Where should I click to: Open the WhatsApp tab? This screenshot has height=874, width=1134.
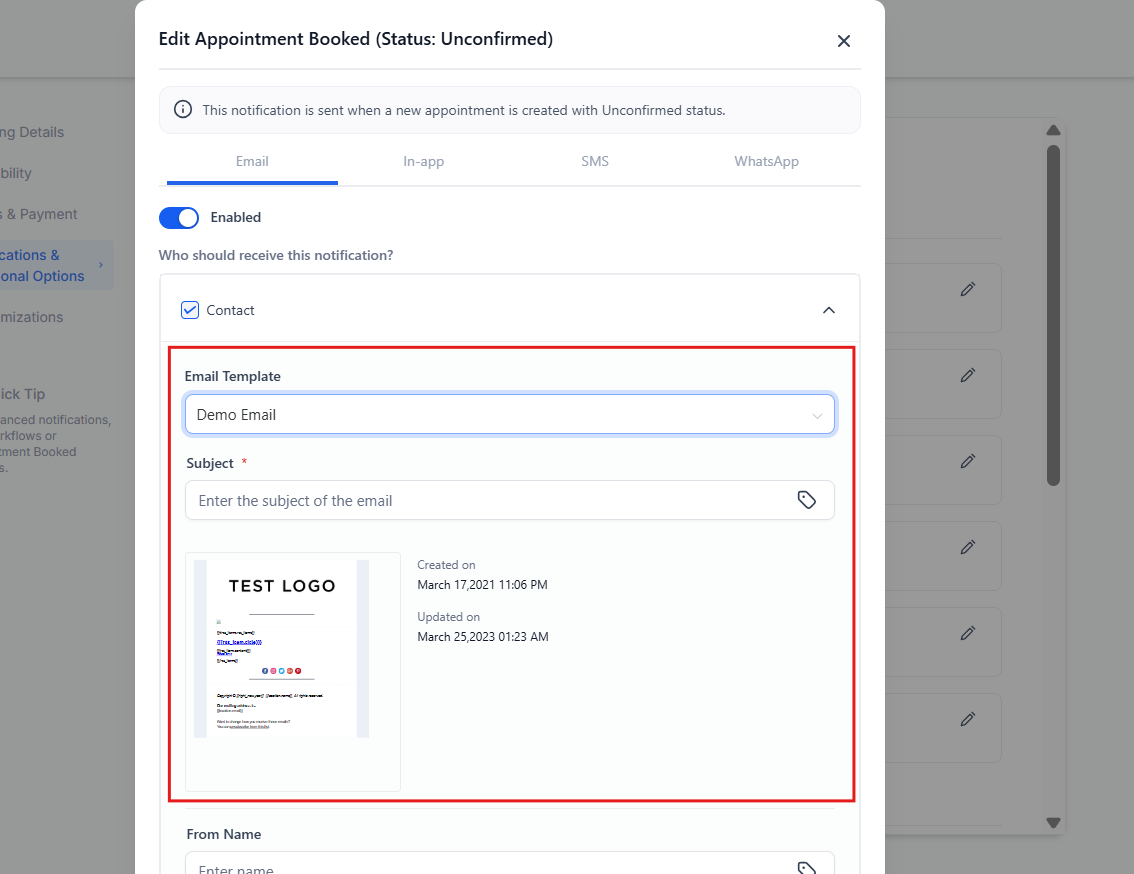(766, 161)
